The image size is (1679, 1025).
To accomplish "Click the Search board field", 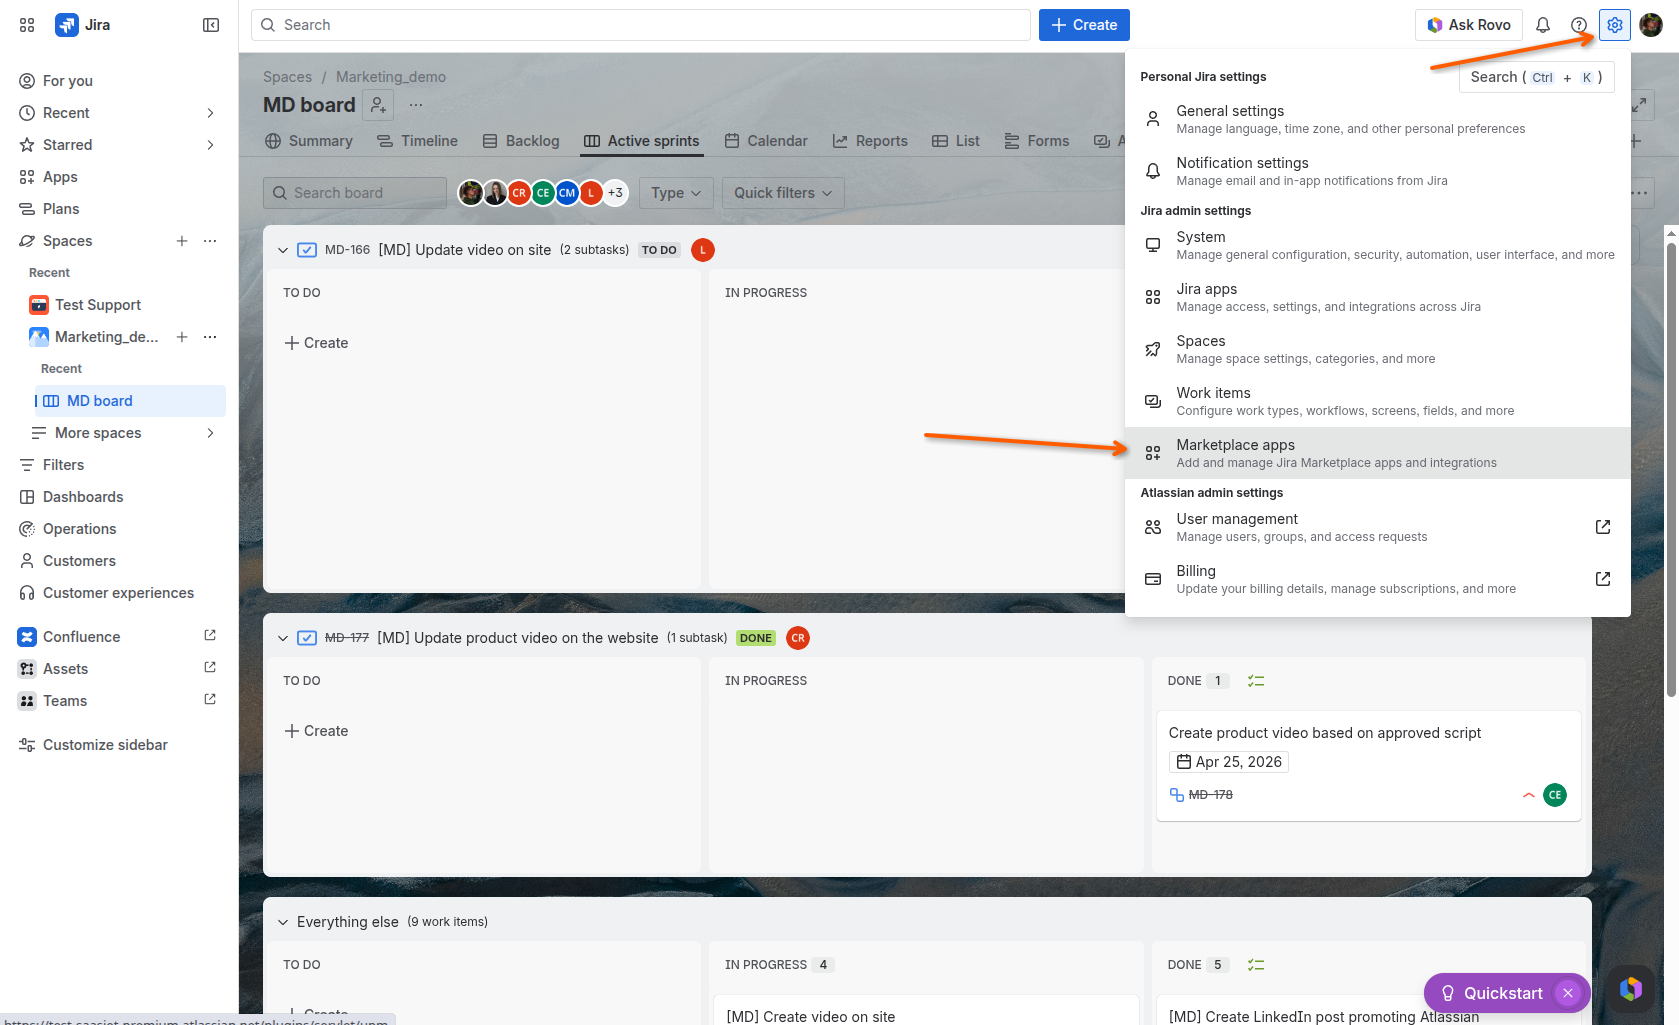I will (355, 193).
